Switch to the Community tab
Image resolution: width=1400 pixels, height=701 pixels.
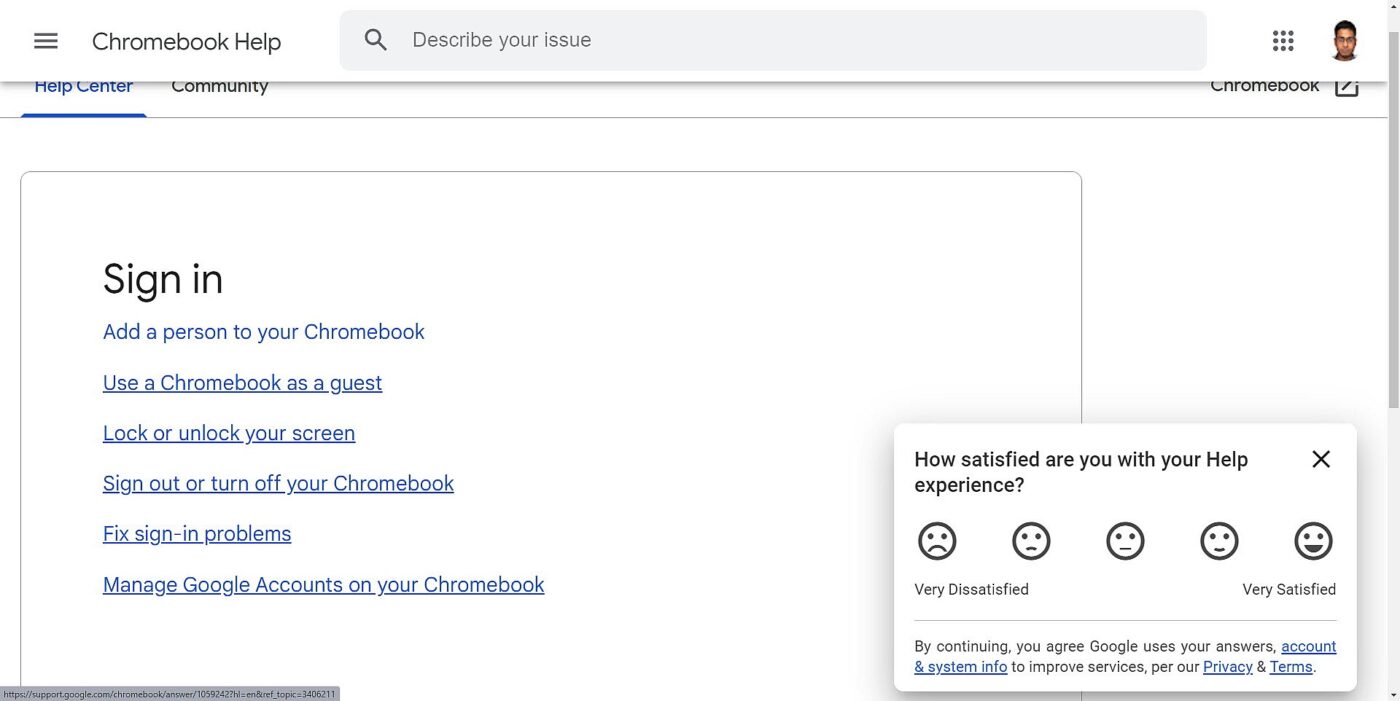(x=220, y=87)
